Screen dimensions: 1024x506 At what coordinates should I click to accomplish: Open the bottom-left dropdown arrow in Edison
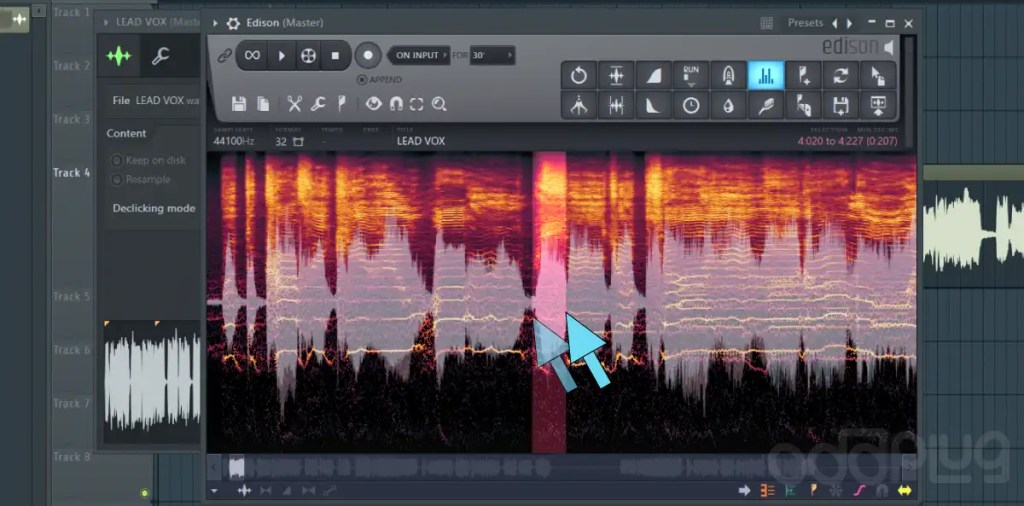pyautogui.click(x=214, y=490)
